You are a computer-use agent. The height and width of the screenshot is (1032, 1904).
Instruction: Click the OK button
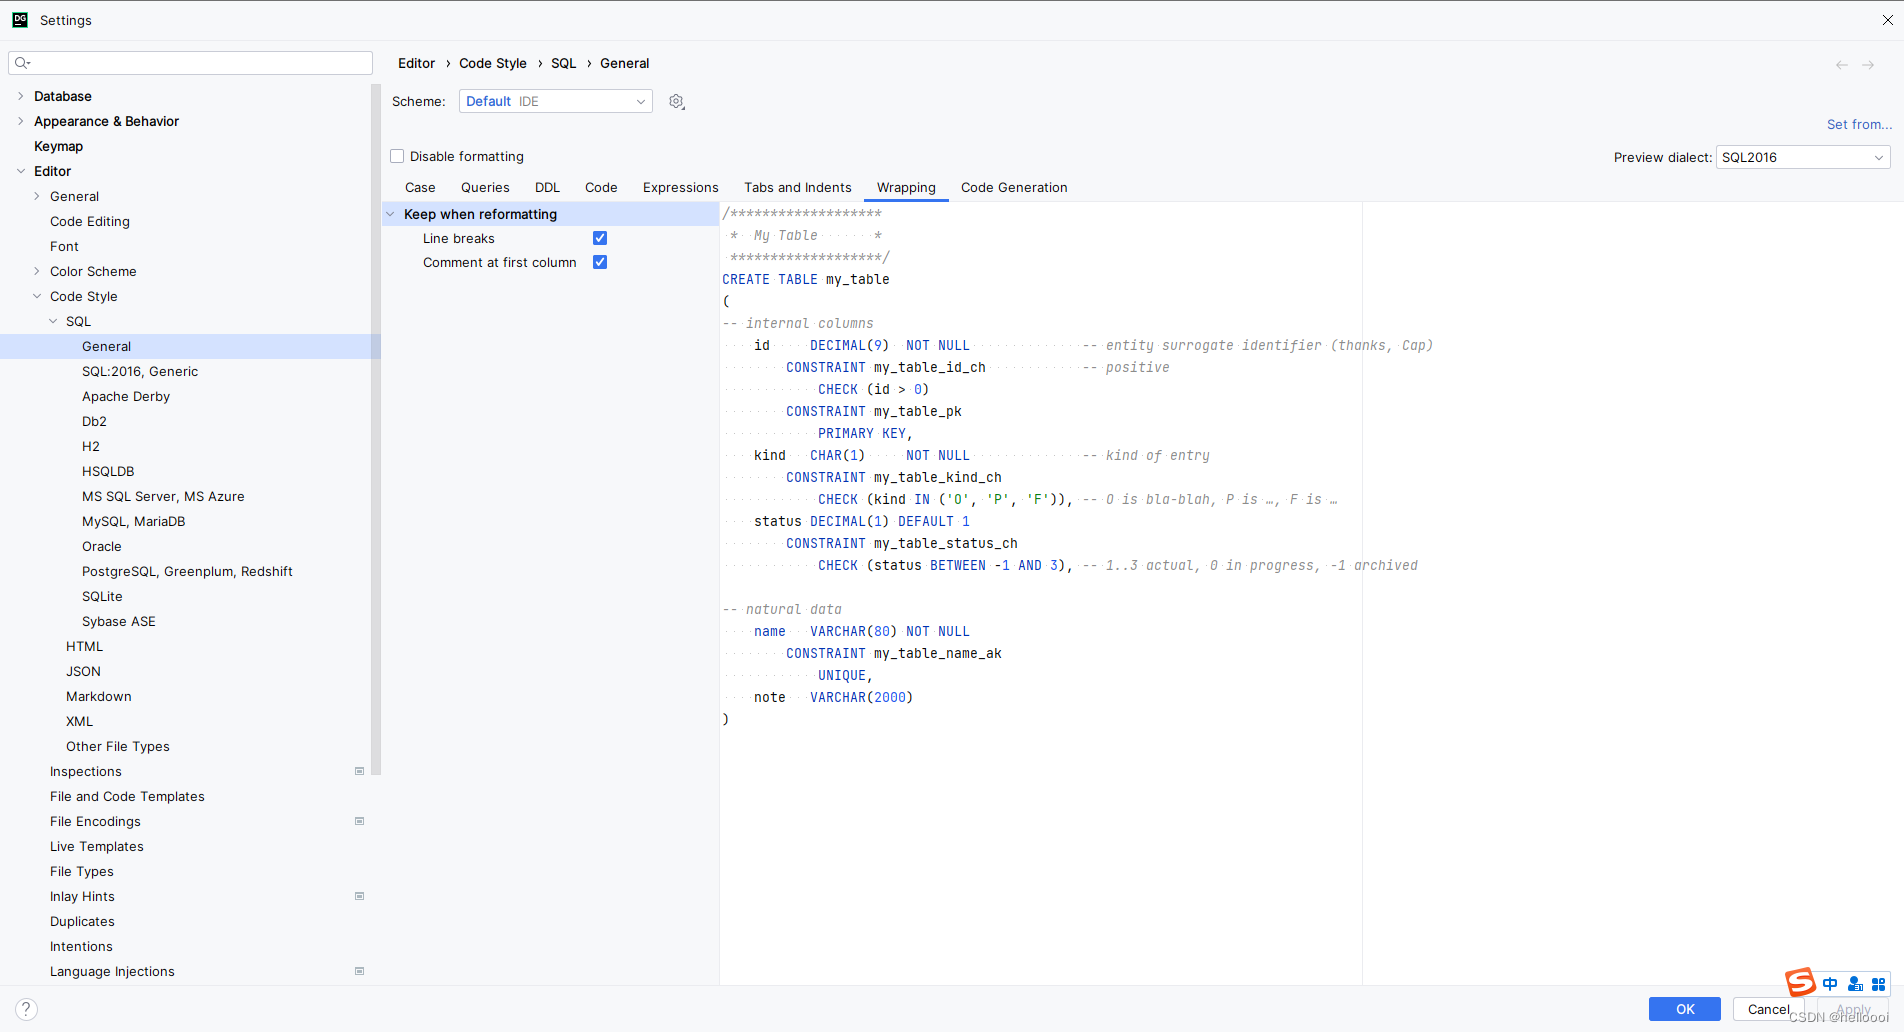point(1684,1009)
